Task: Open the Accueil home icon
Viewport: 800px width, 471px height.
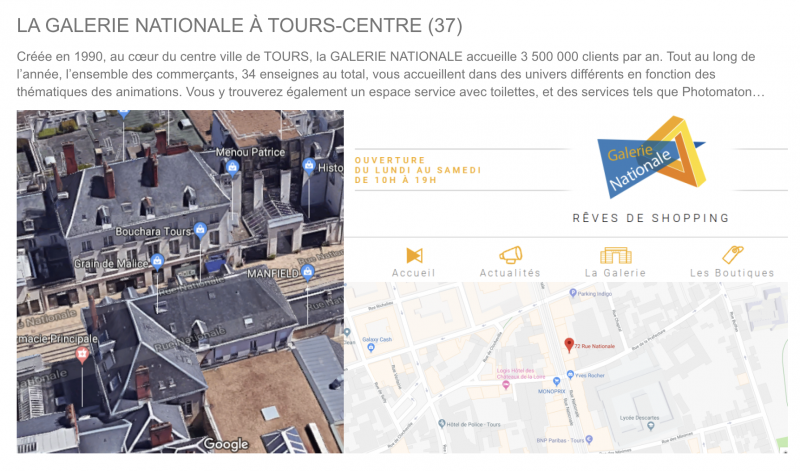Action: click(x=414, y=255)
